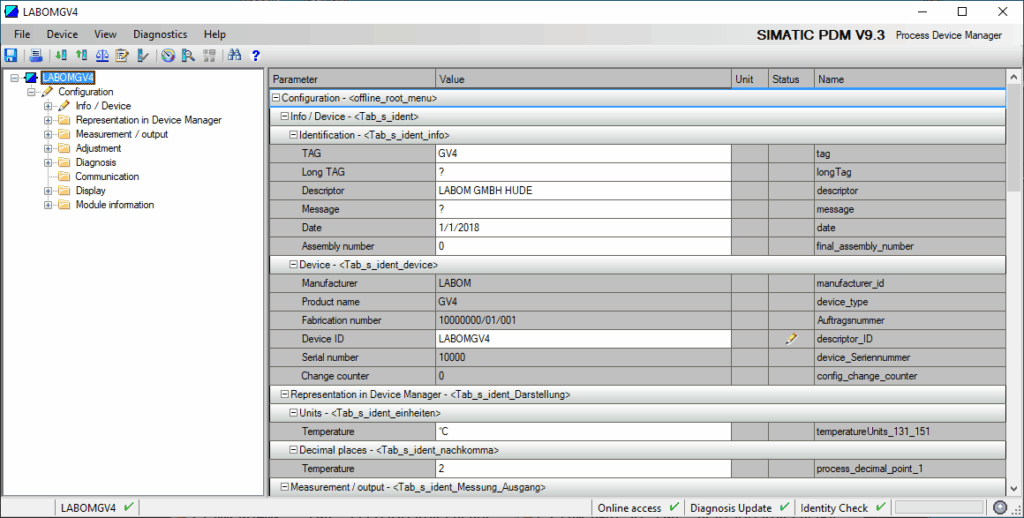Click the clipboard with pencil toolbar icon

click(123, 55)
